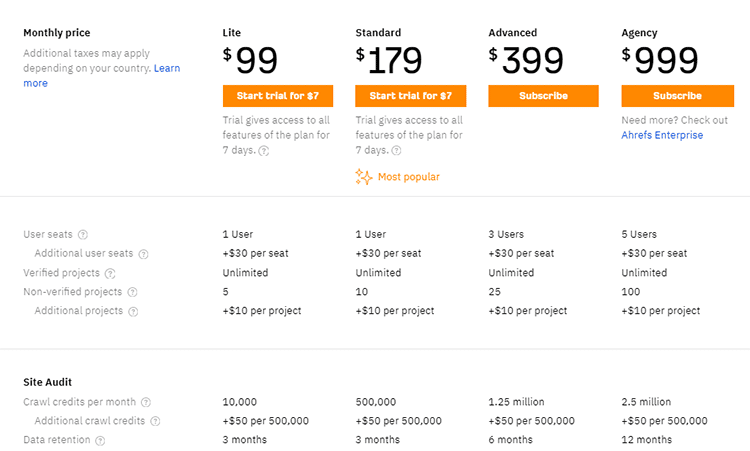Click trial help icon under Standard plan
The image size is (750, 451).
click(x=397, y=151)
